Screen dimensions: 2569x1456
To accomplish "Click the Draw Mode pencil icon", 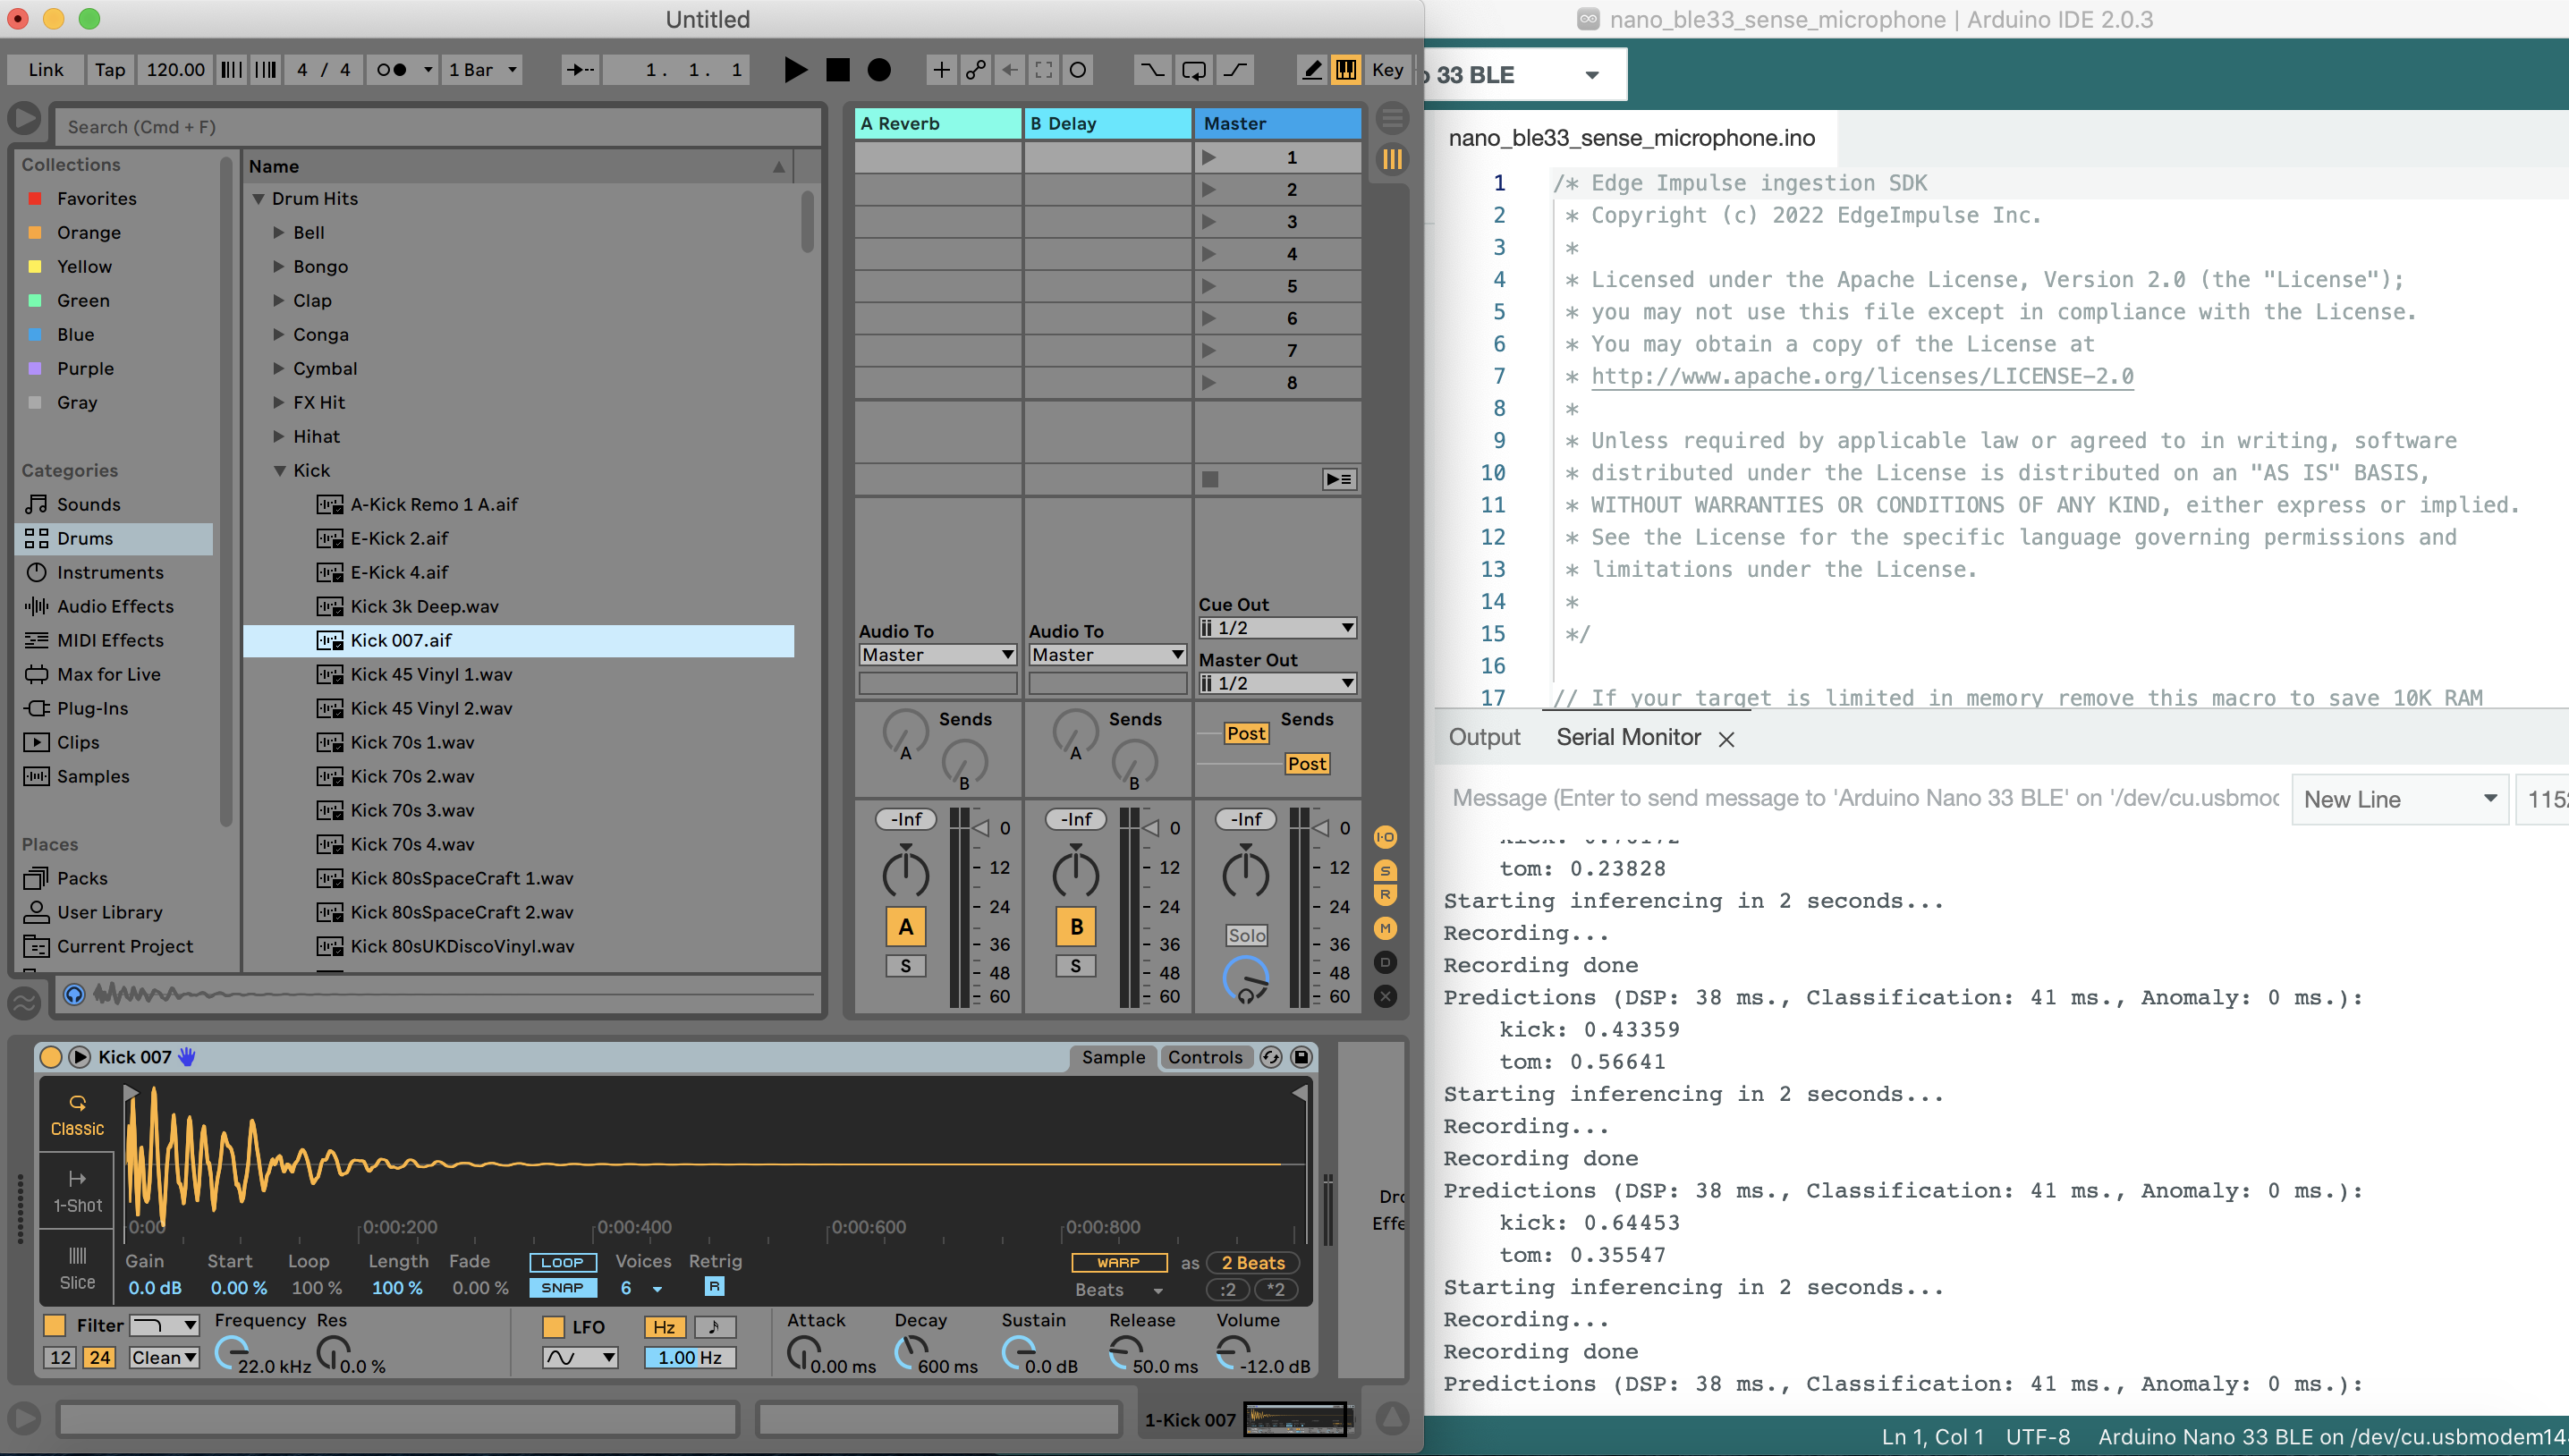I will pyautogui.click(x=1312, y=70).
